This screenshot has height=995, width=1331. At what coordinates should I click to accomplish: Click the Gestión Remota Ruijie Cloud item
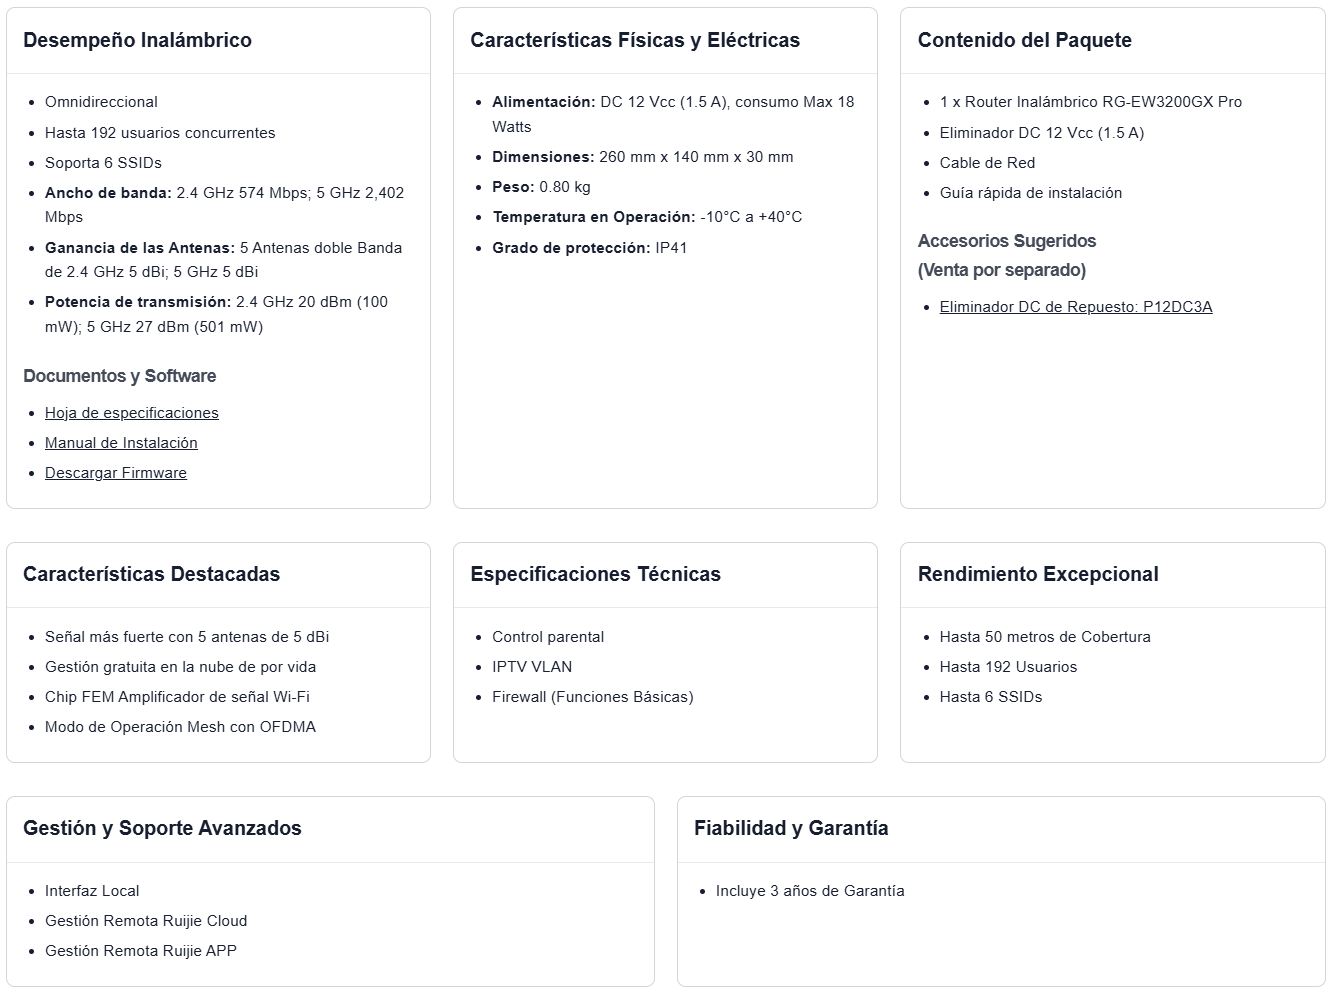point(145,921)
